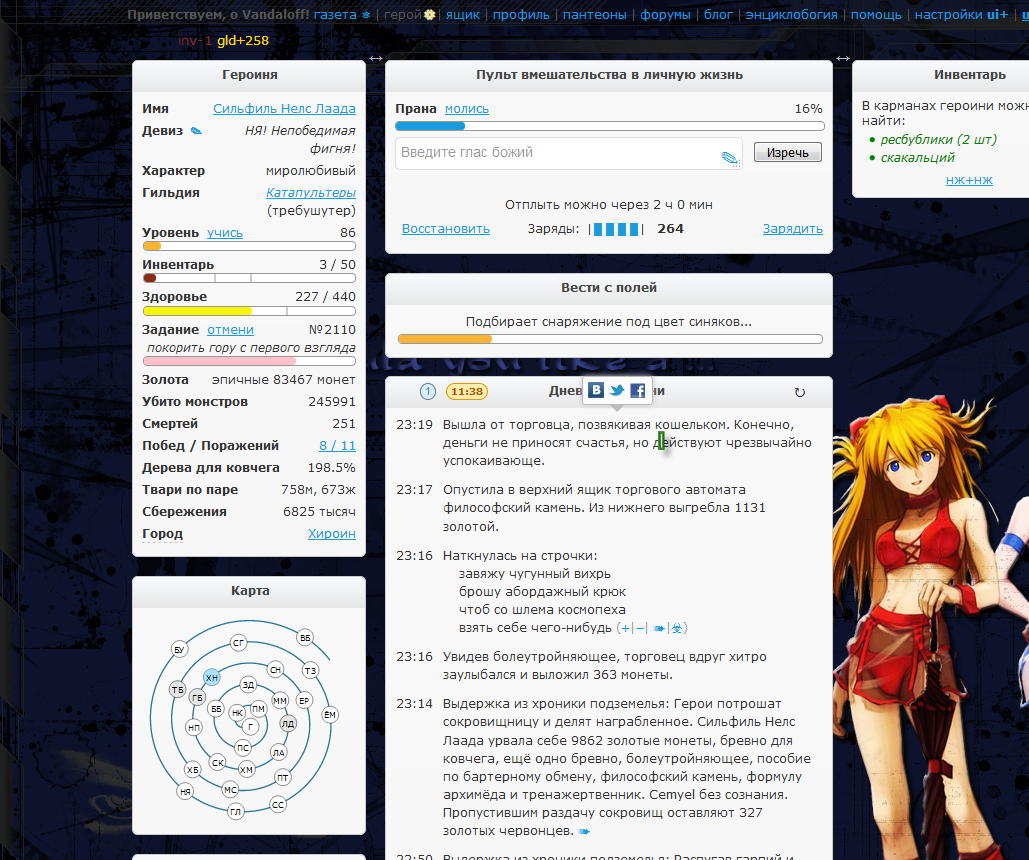Screen dimensions: 1029x860
Task: Click the resize arrow left of Пульт panel
Action: click(x=375, y=59)
